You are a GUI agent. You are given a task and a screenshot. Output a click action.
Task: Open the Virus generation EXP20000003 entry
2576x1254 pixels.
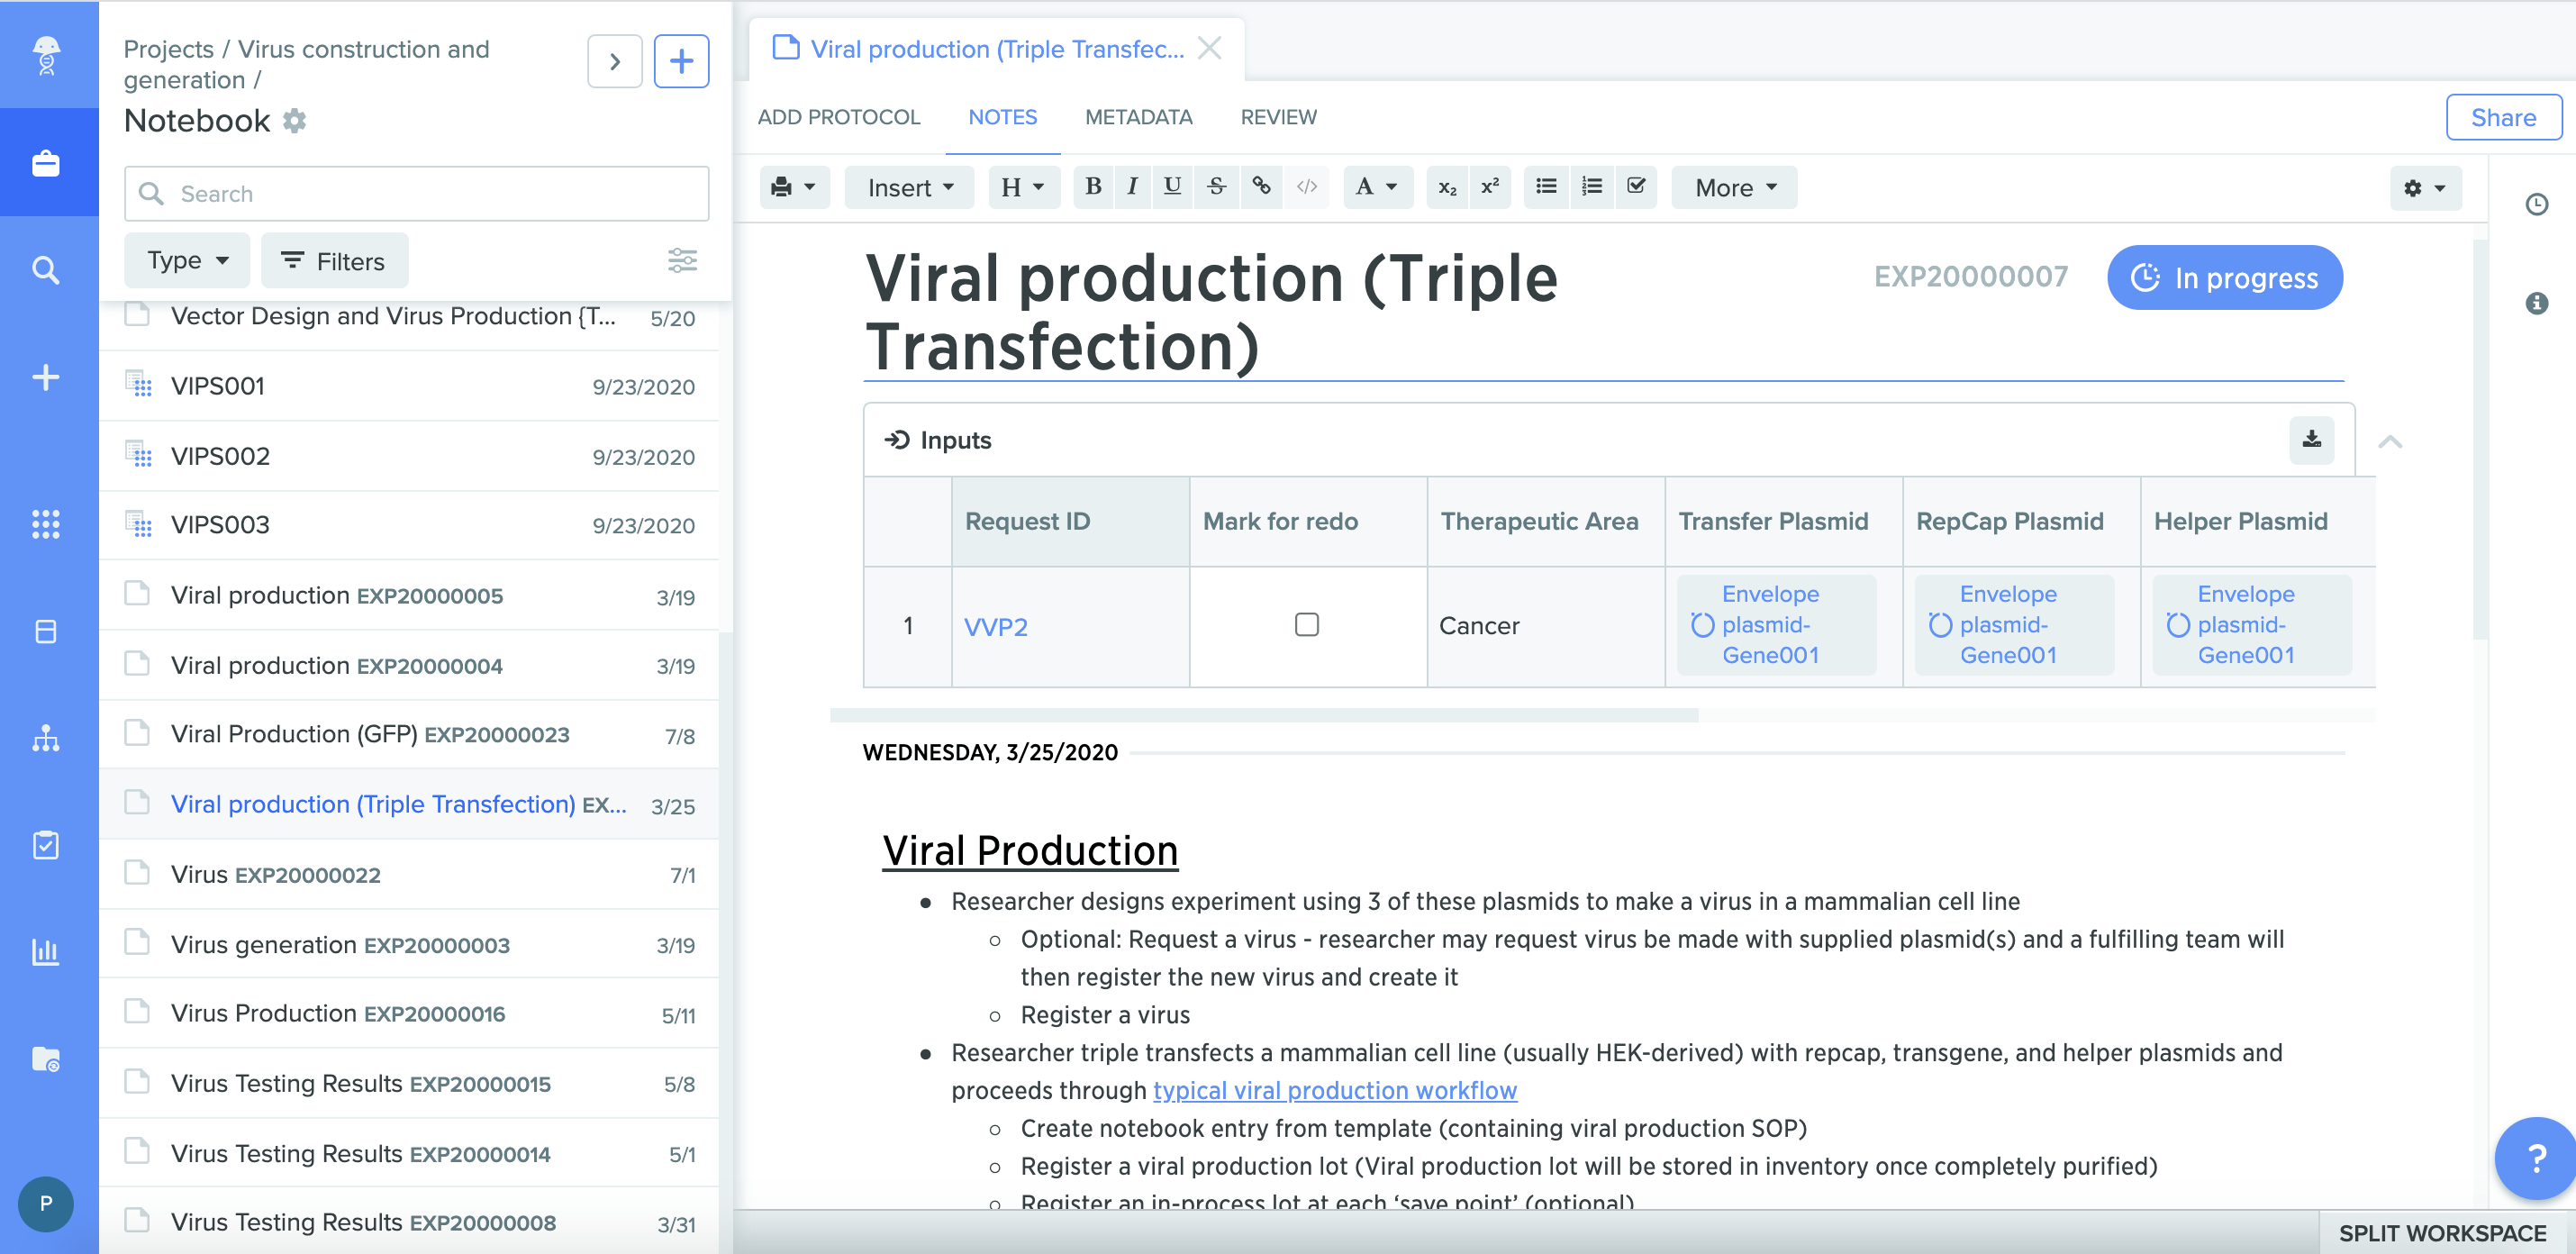point(410,944)
